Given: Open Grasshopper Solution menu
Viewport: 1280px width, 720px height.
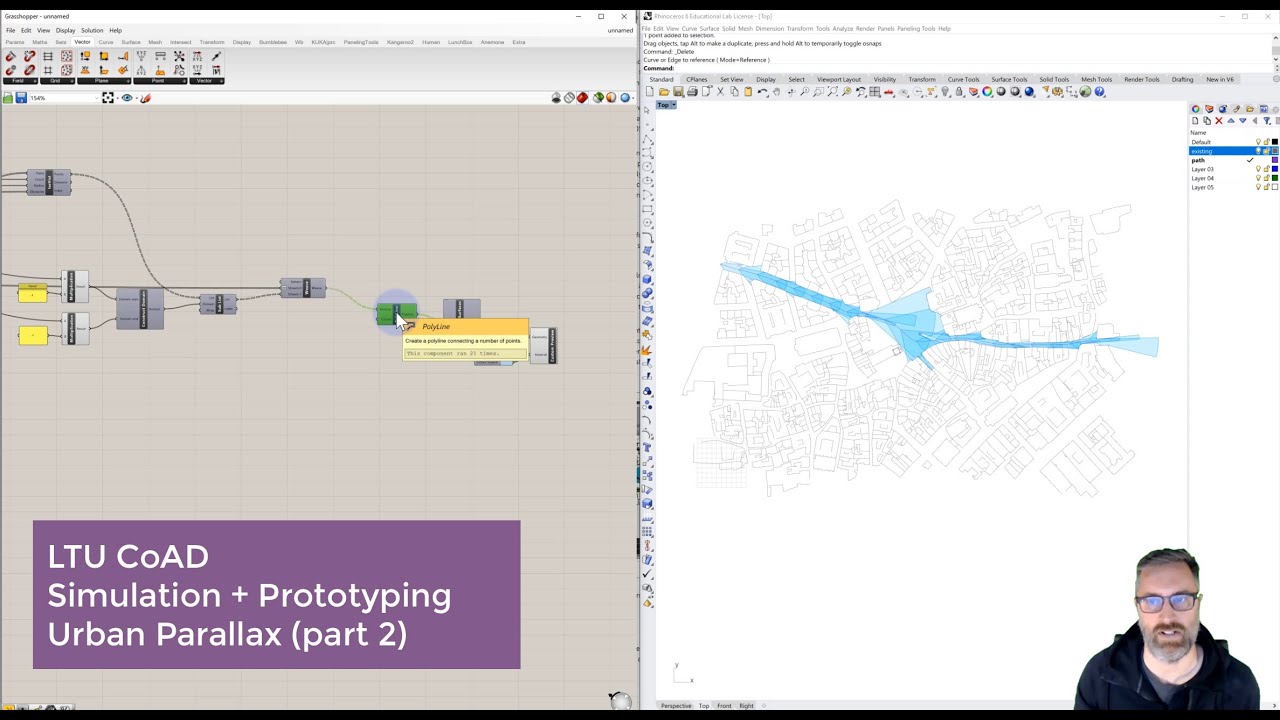Looking at the screenshot, I should coord(92,30).
